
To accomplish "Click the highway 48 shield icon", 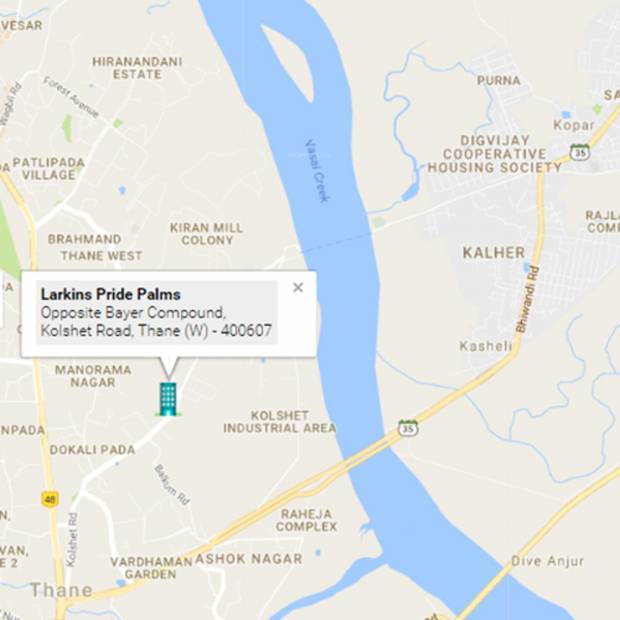I will coord(50,499).
